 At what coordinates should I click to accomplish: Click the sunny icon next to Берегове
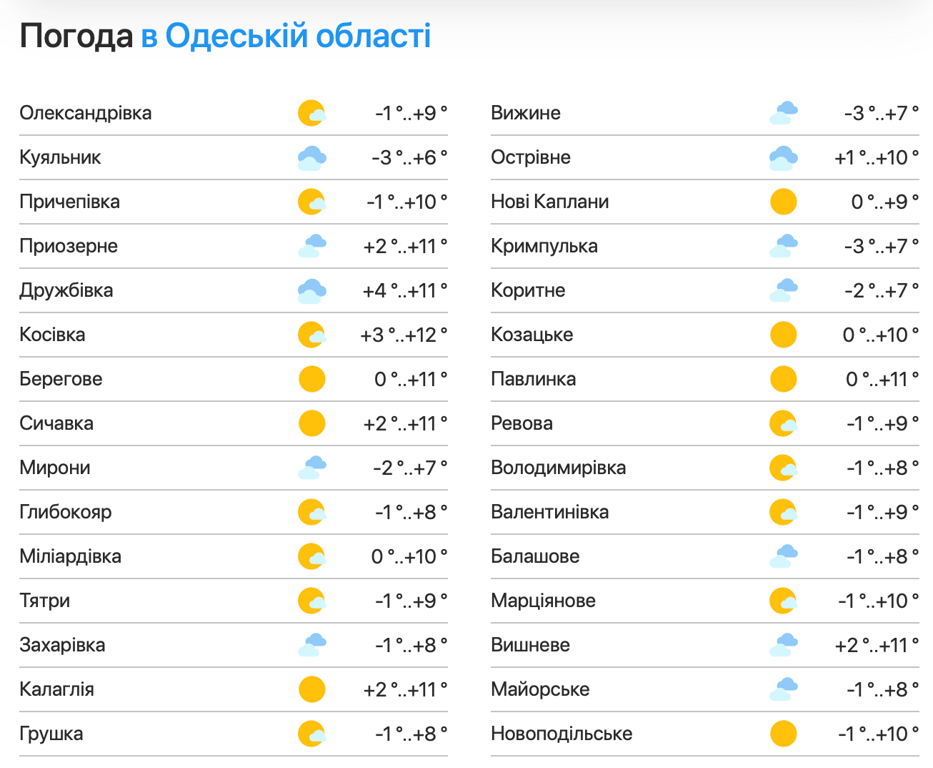click(x=312, y=379)
